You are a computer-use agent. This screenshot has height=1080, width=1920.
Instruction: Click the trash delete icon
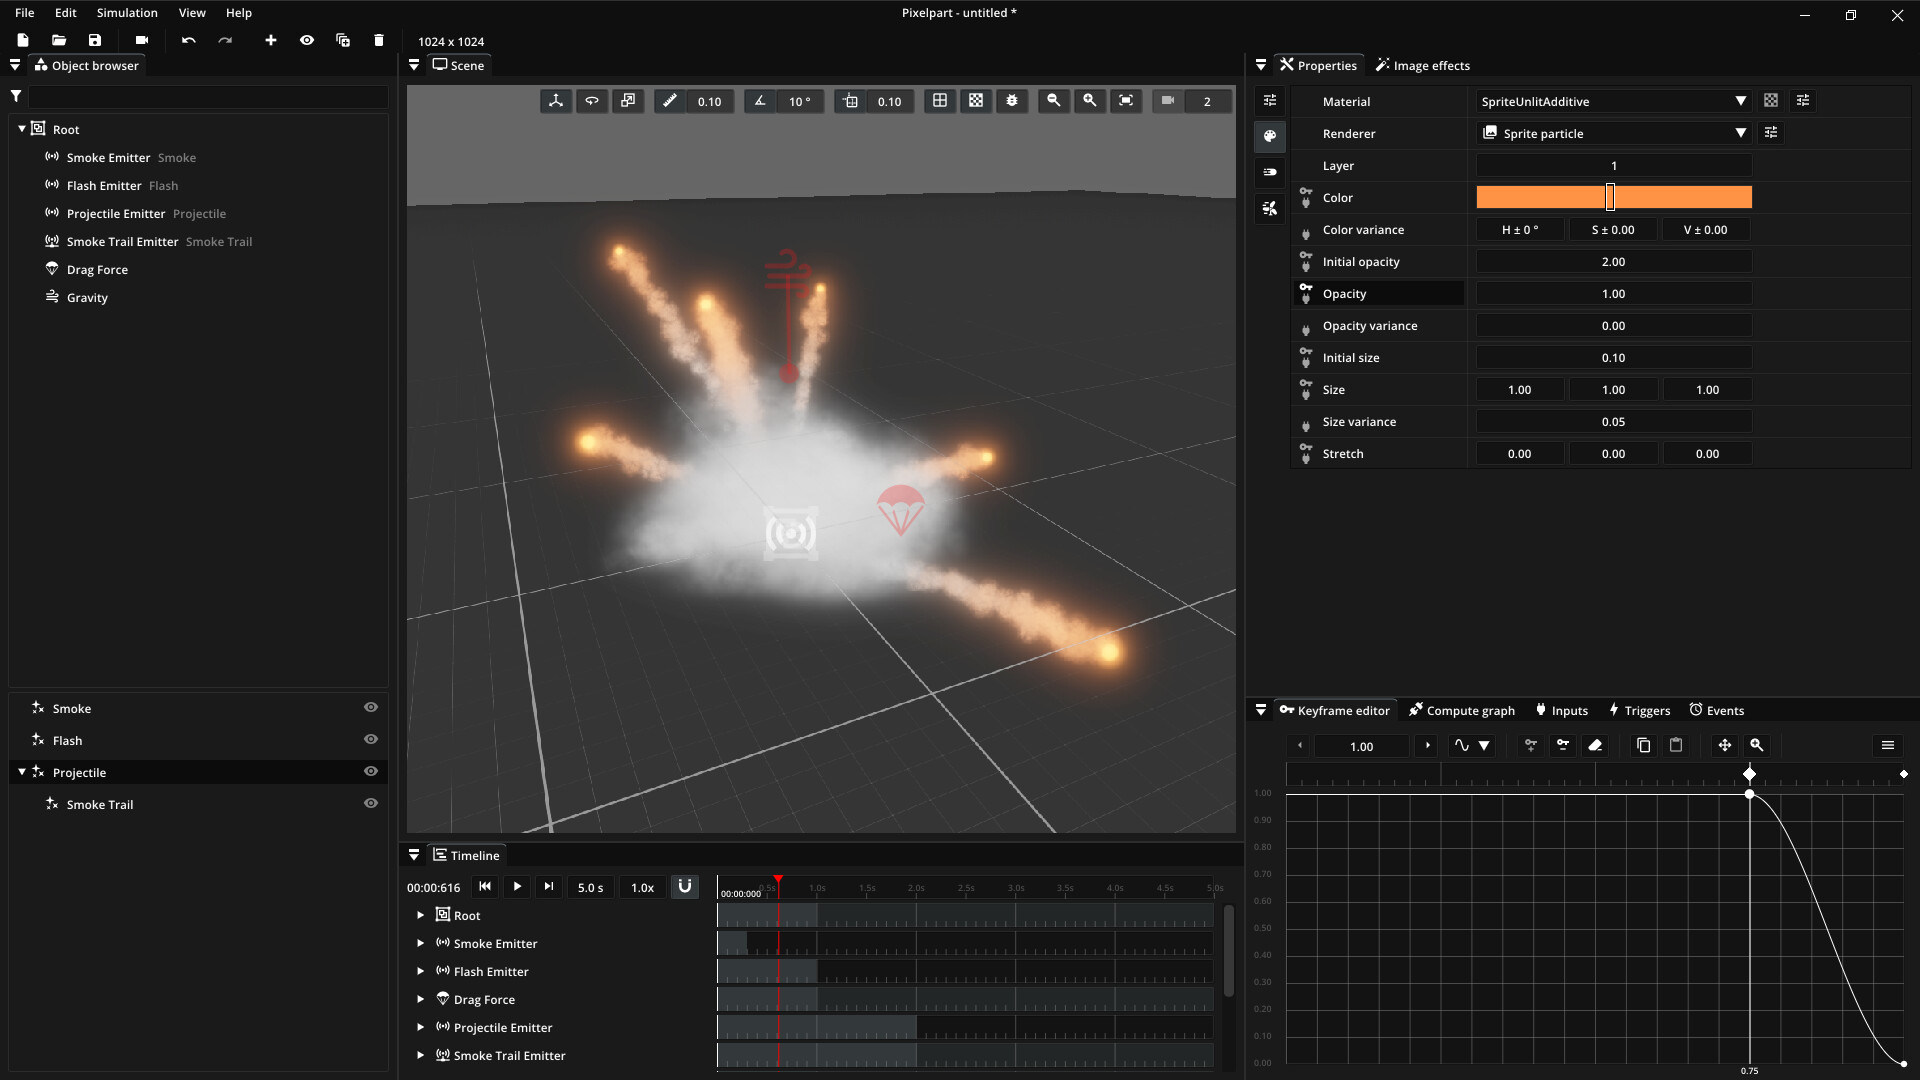[379, 41]
